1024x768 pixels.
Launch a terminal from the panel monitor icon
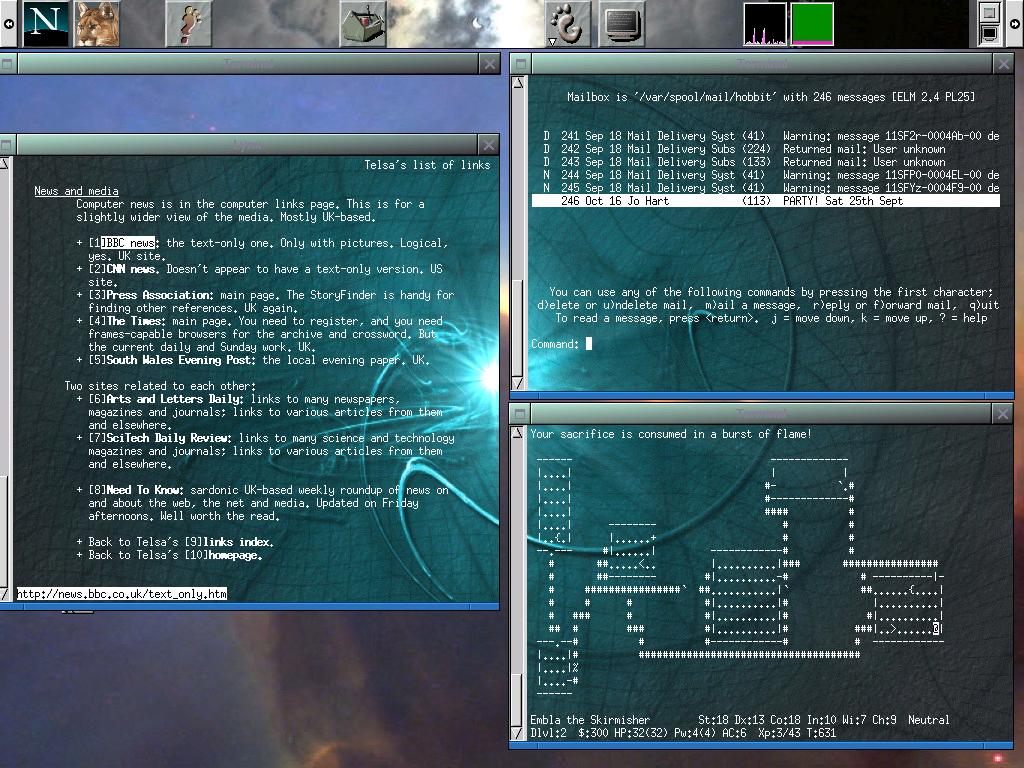click(621, 24)
